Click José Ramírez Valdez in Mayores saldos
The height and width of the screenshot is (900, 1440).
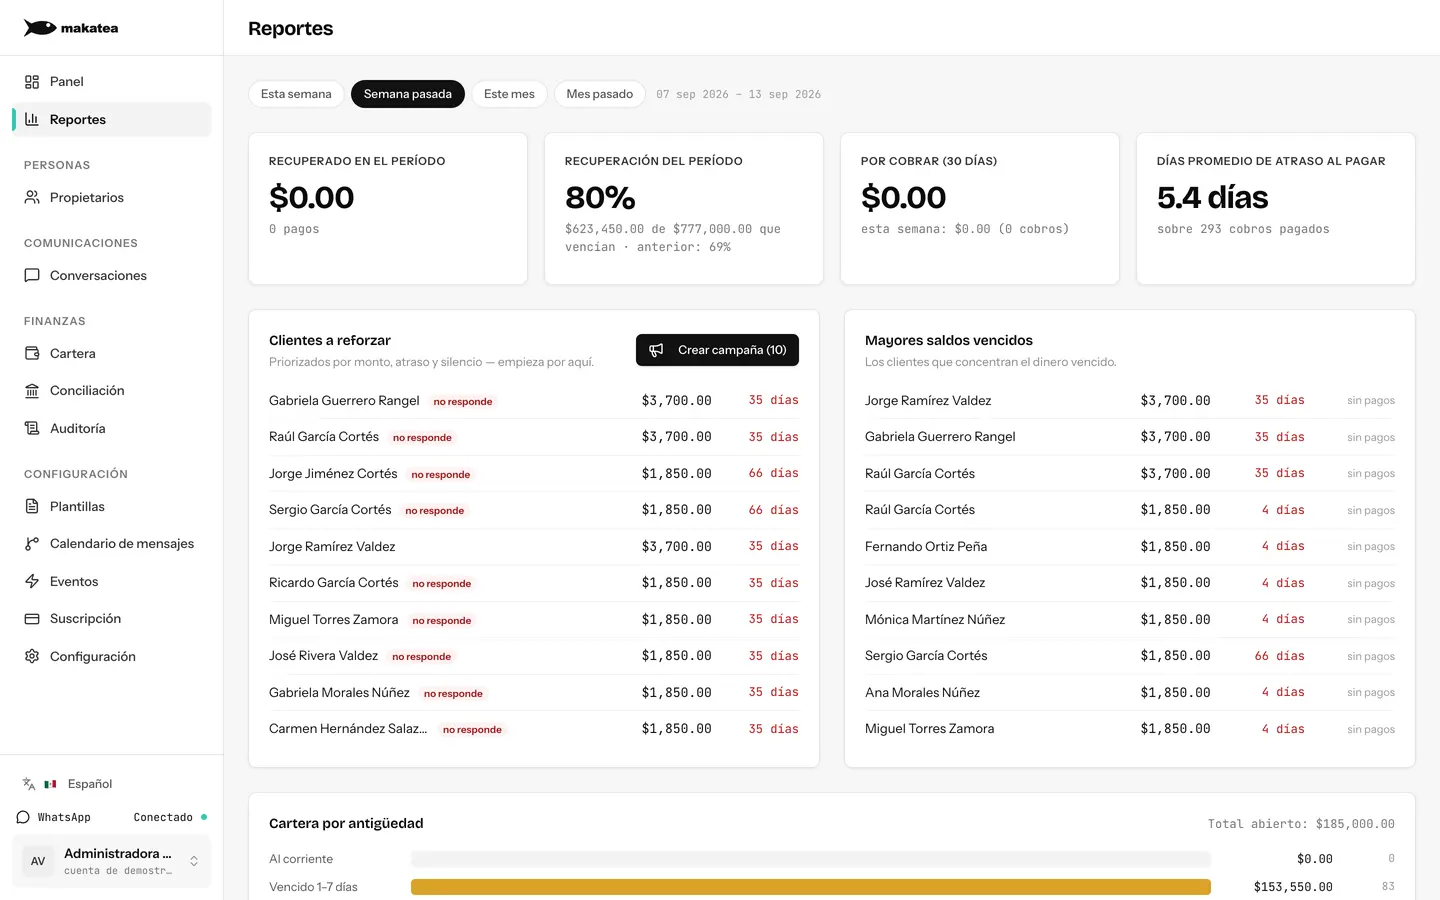[x=925, y=583]
